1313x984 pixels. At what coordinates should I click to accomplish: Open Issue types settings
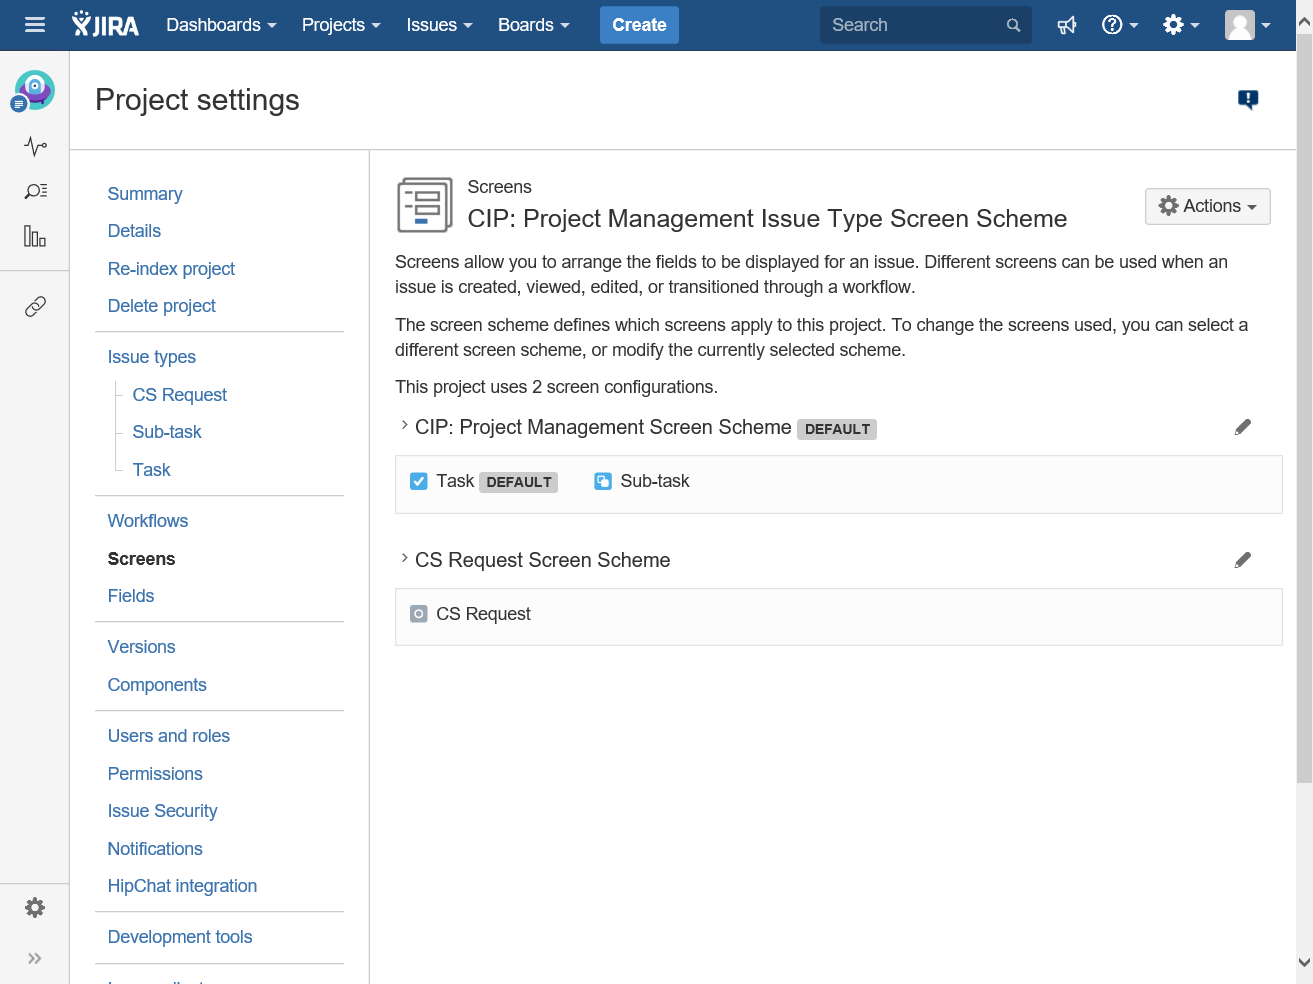tap(152, 357)
